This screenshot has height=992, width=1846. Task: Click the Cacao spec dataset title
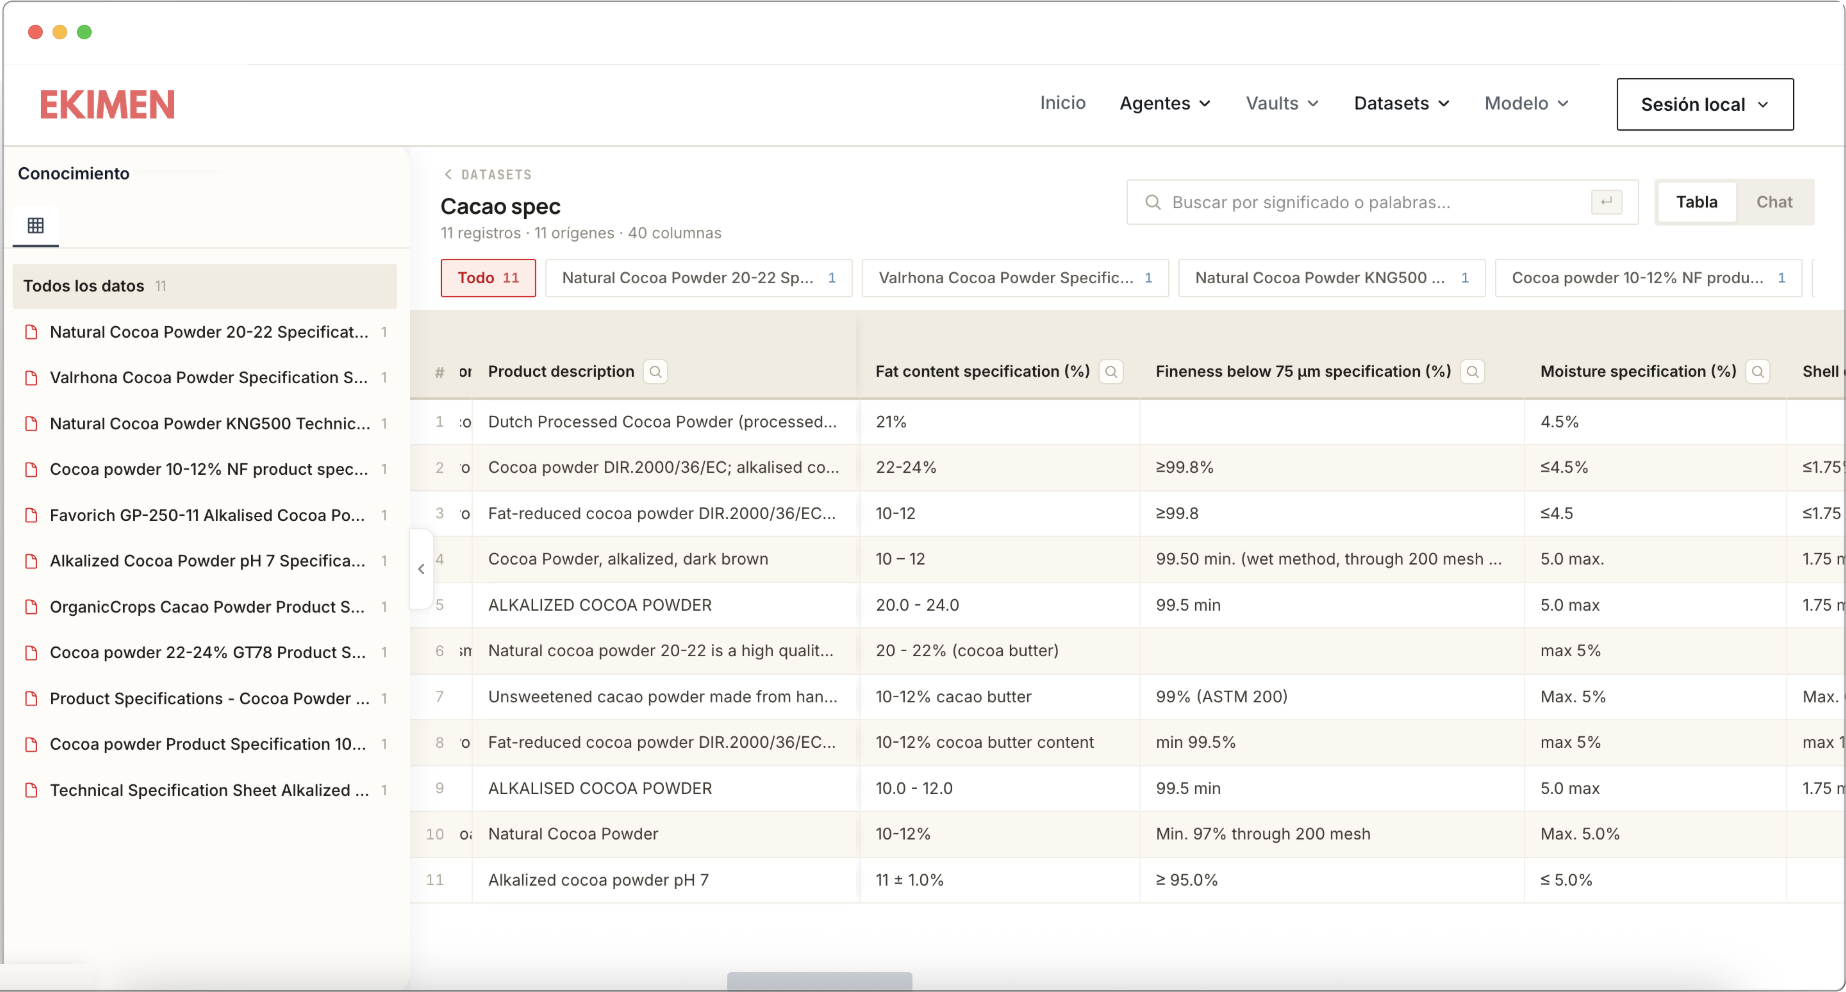500,207
